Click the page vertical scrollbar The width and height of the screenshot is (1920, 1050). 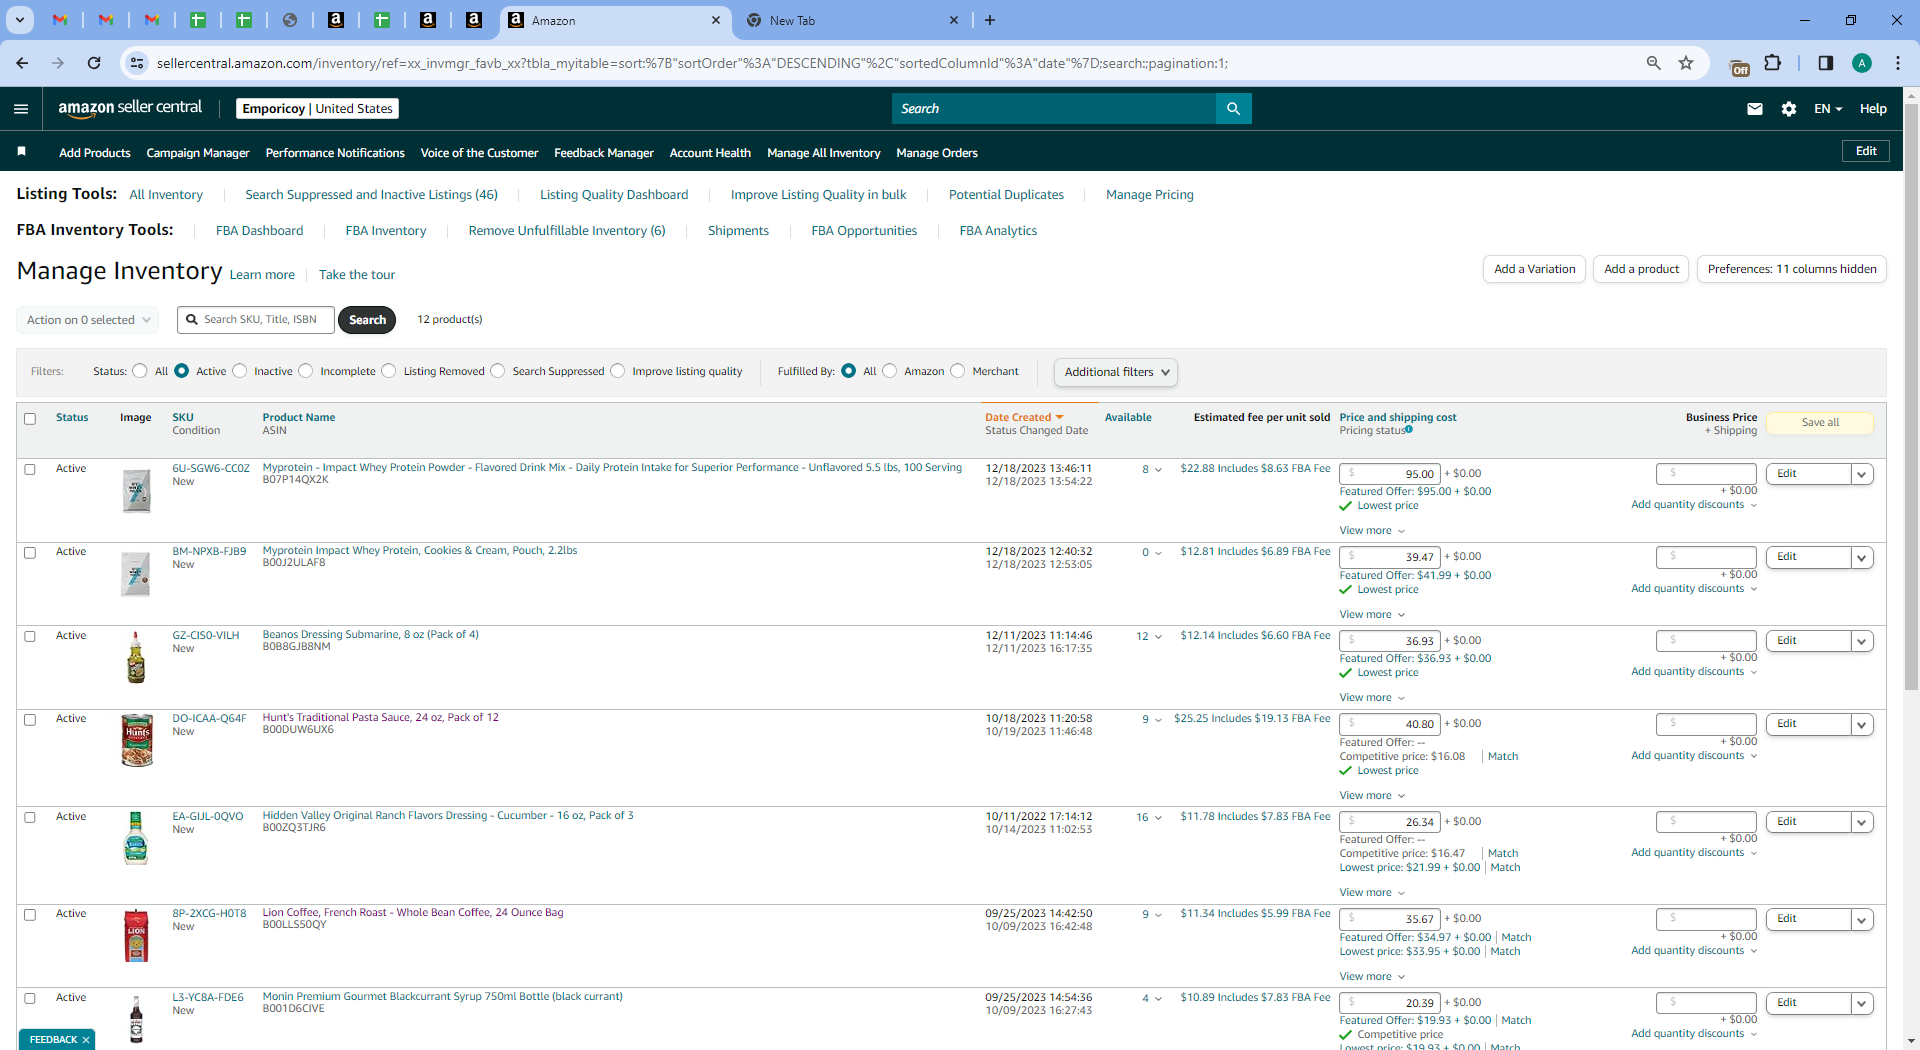point(1911,397)
